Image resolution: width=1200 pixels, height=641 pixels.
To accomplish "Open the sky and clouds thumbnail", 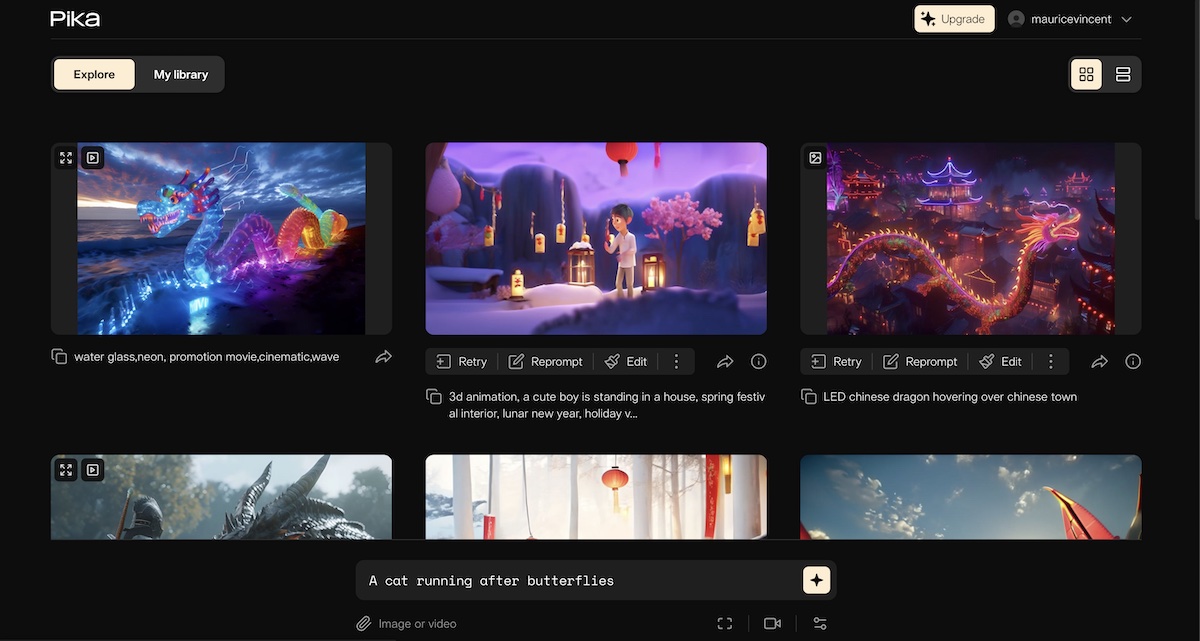I will [971, 497].
